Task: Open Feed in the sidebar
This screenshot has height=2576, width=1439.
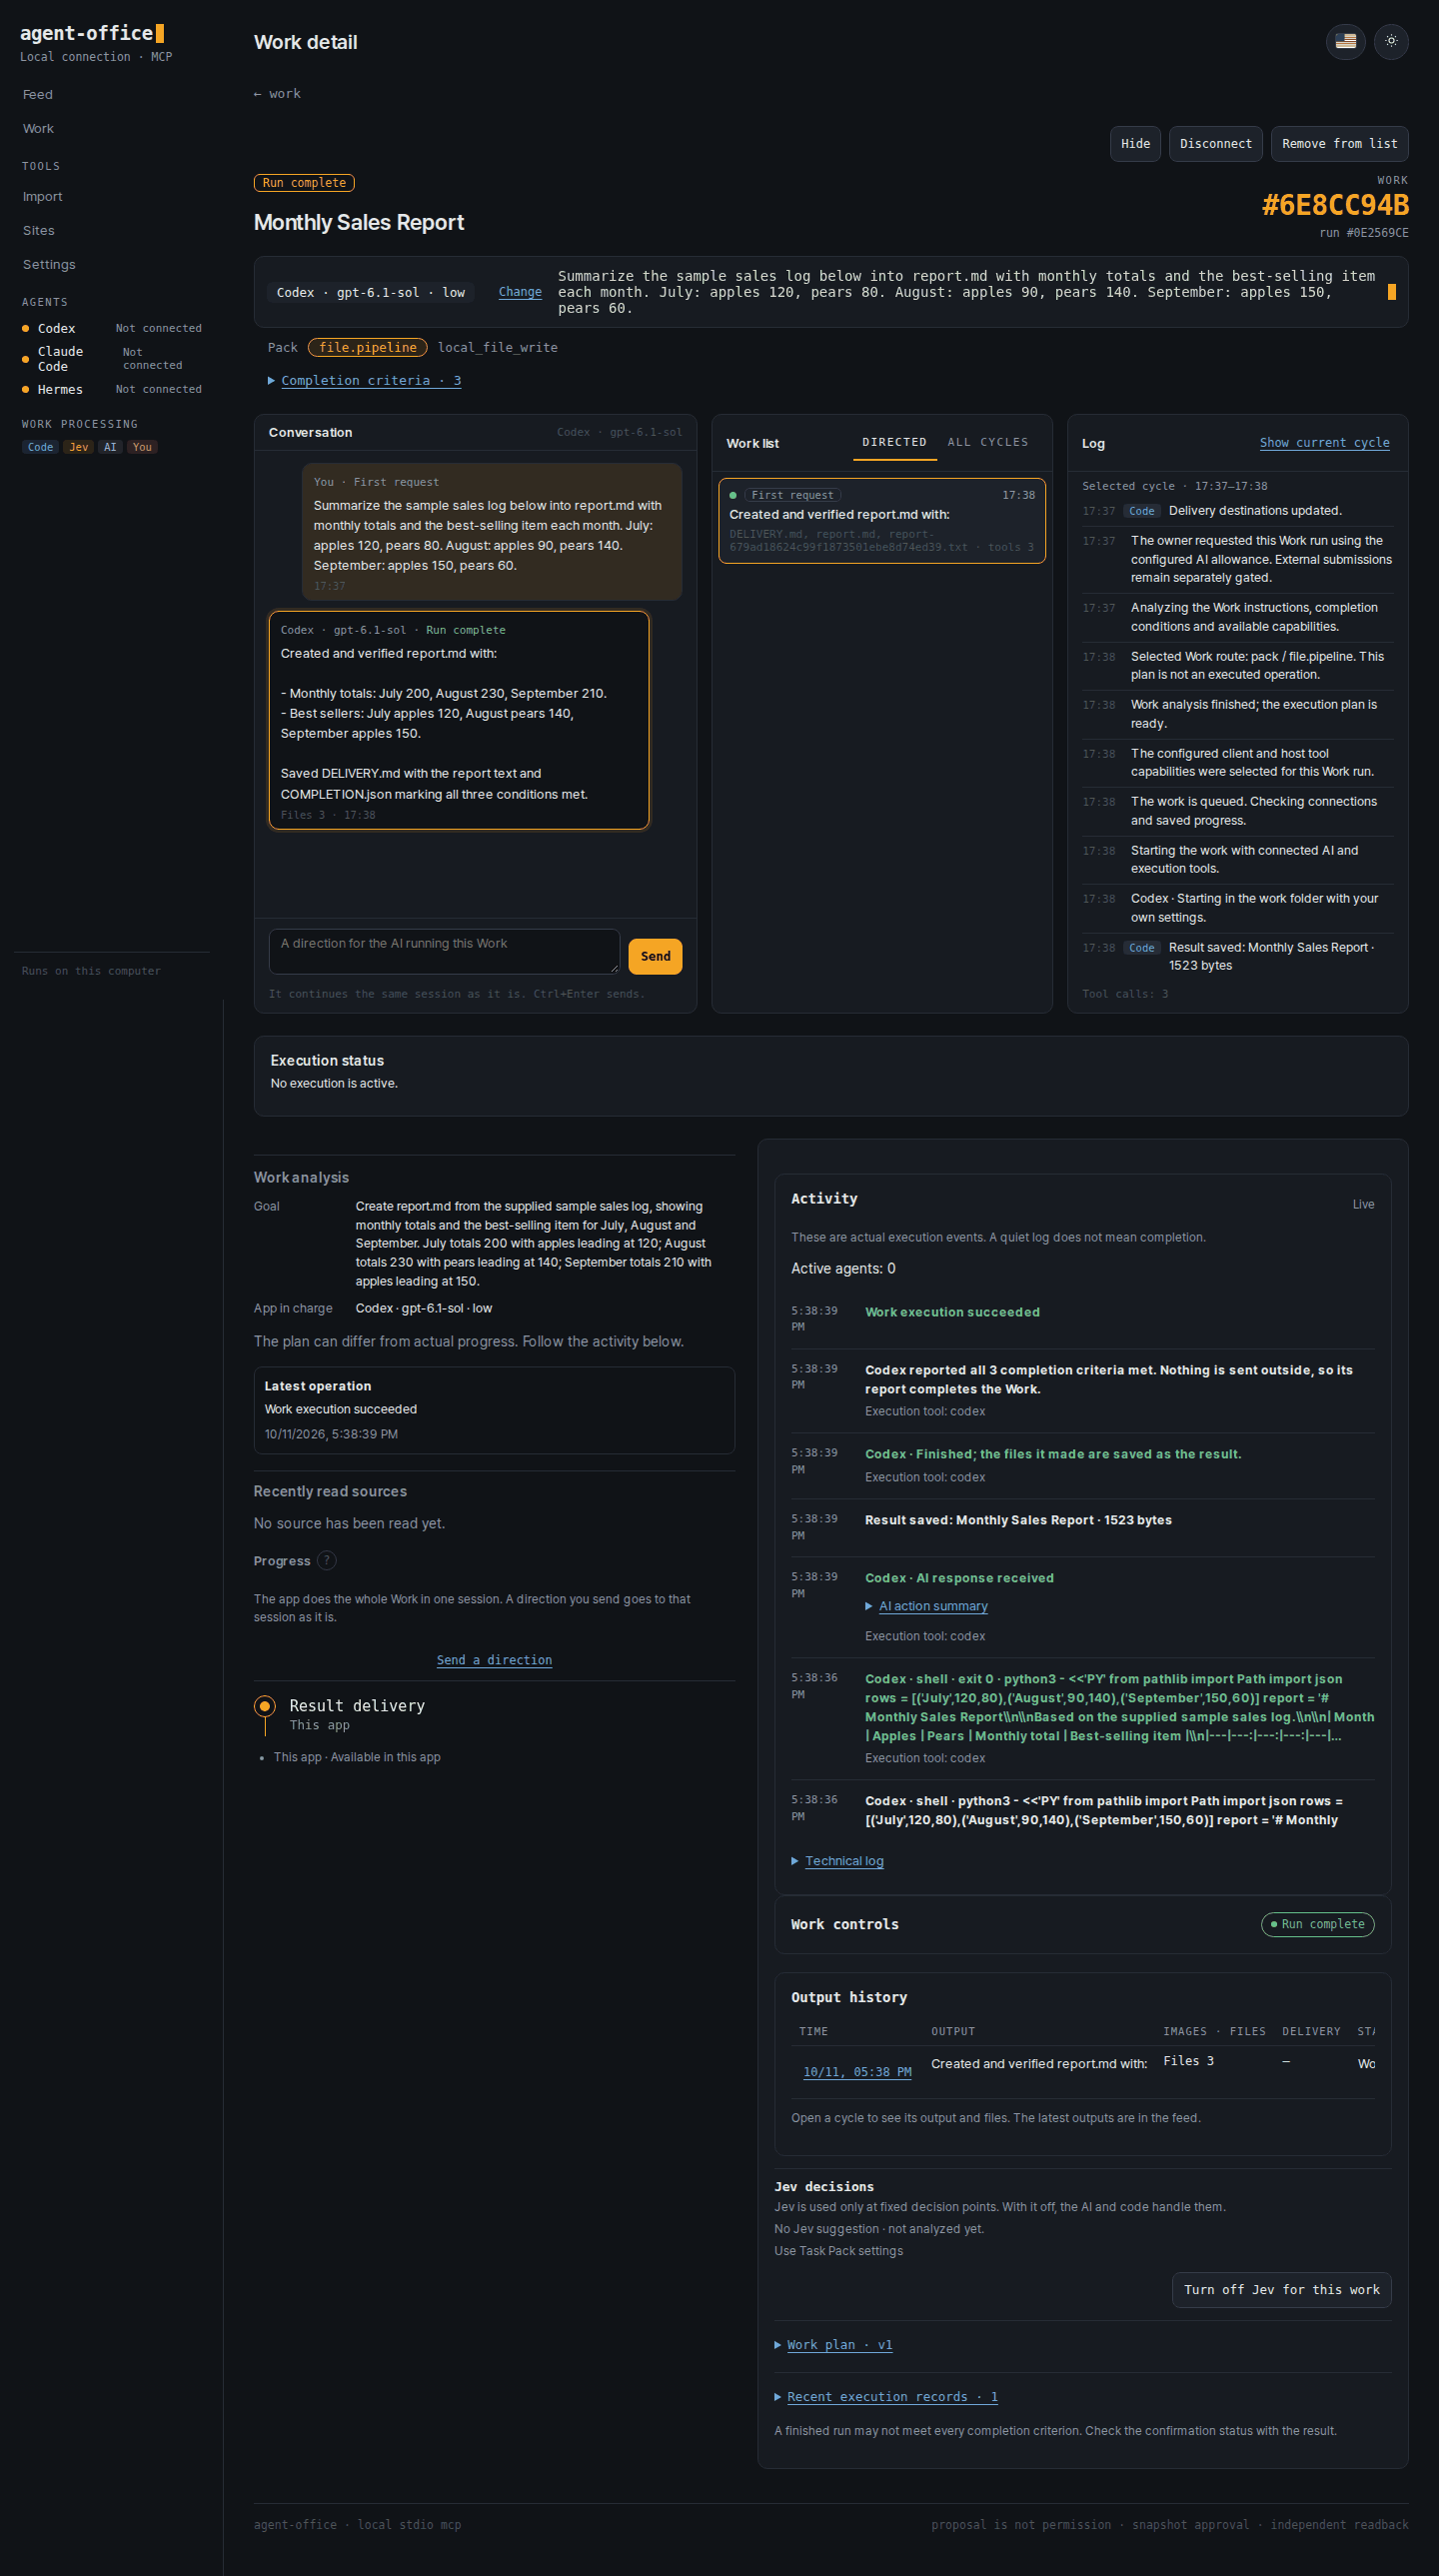Action: pyautogui.click(x=38, y=94)
